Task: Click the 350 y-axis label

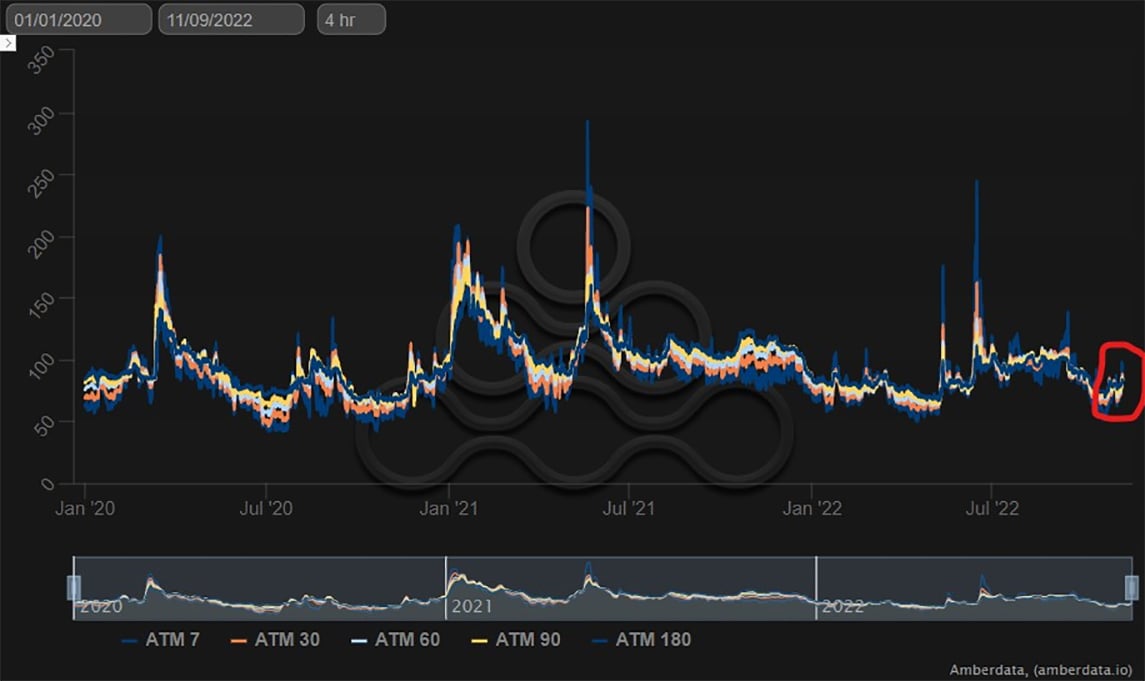Action: [x=40, y=60]
